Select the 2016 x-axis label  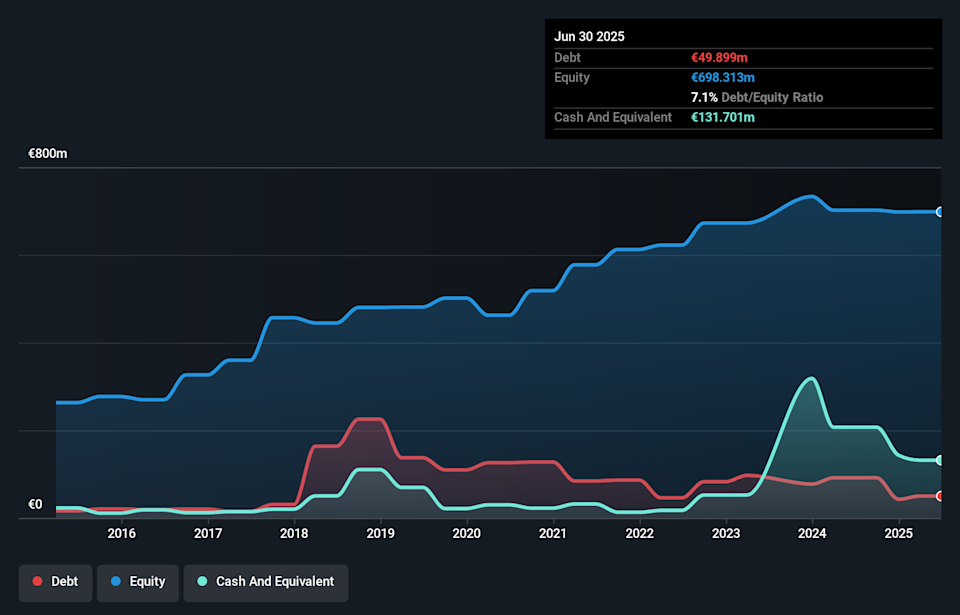point(121,534)
